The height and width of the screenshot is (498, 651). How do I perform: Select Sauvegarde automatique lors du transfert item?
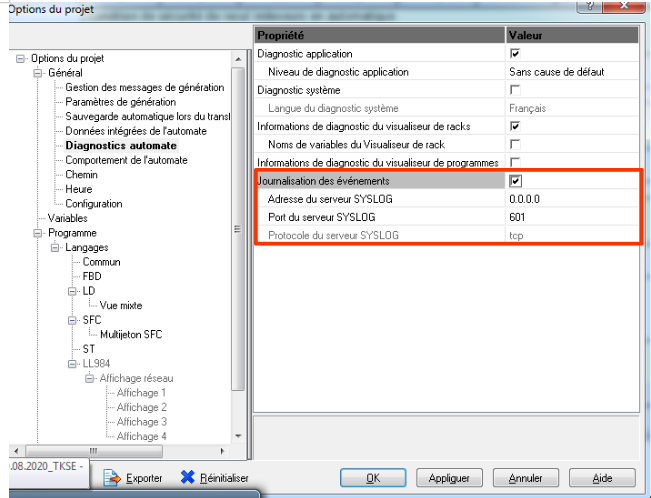[147, 117]
